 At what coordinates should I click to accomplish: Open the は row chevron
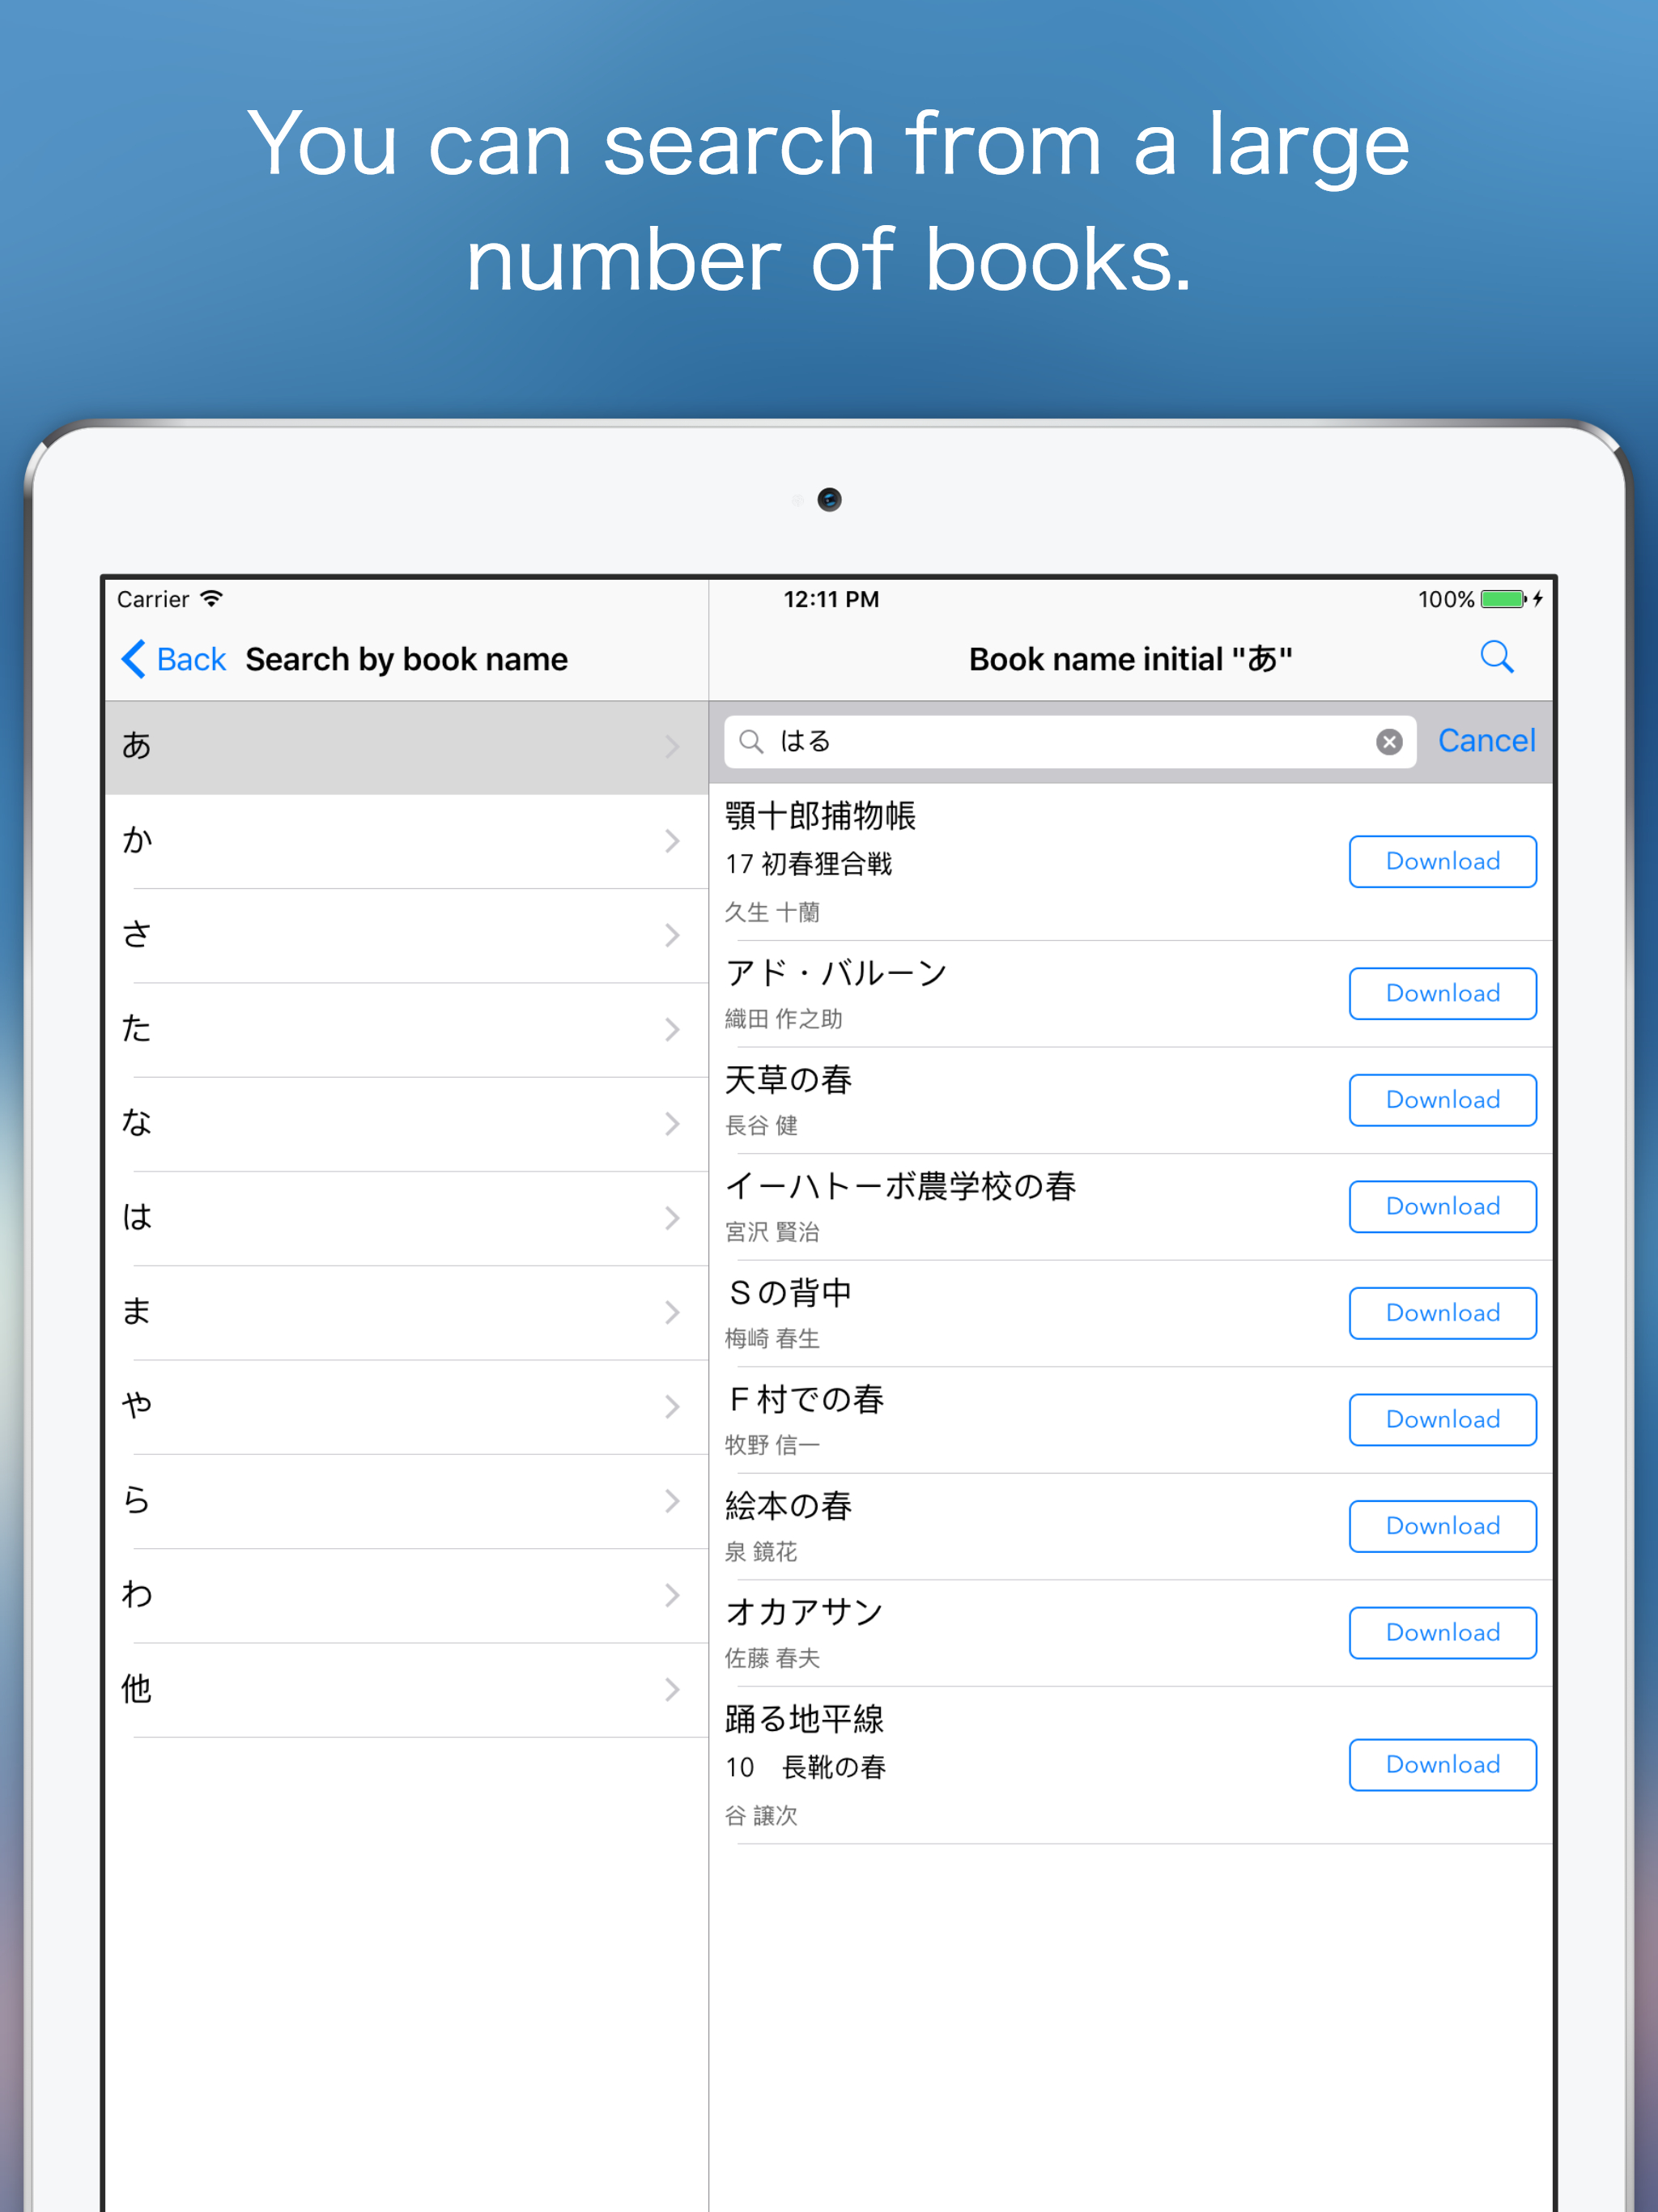pos(672,1218)
